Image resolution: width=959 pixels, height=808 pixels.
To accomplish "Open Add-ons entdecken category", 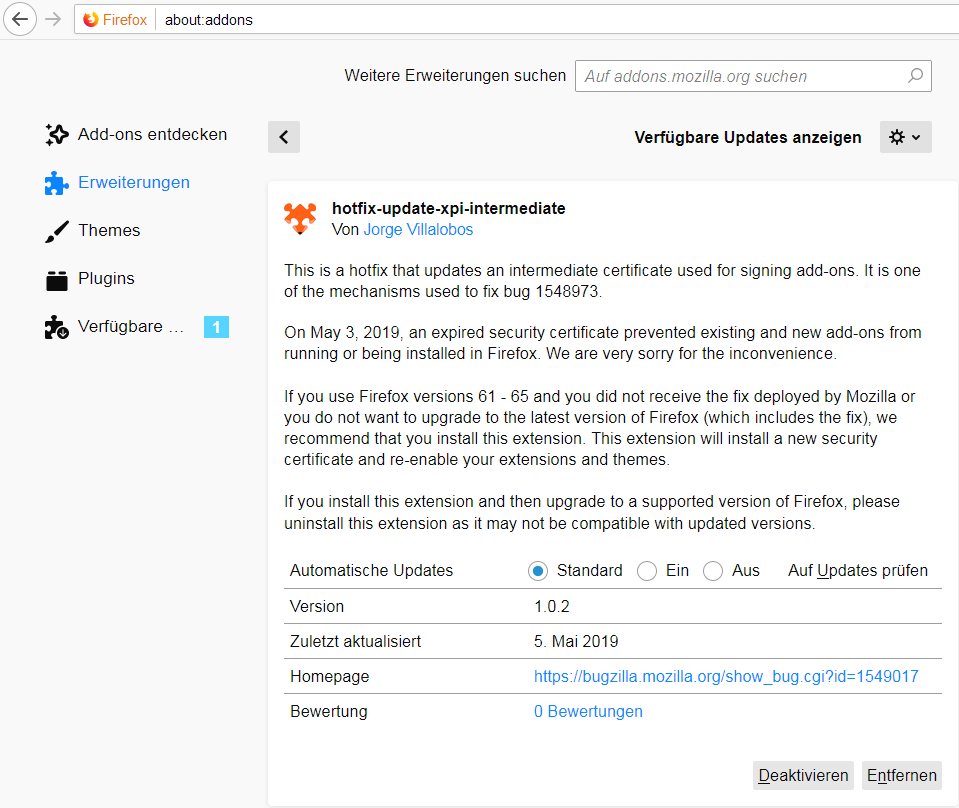I will pyautogui.click(x=136, y=135).
